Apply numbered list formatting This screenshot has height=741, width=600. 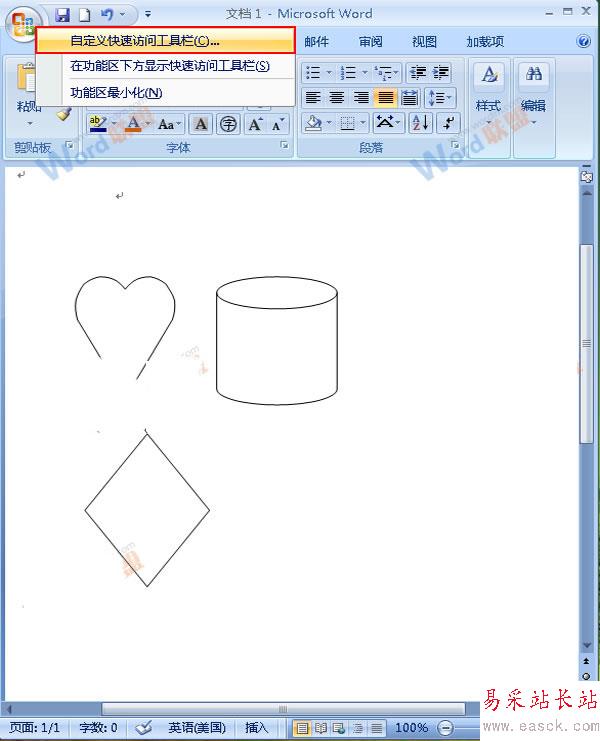tap(348, 73)
